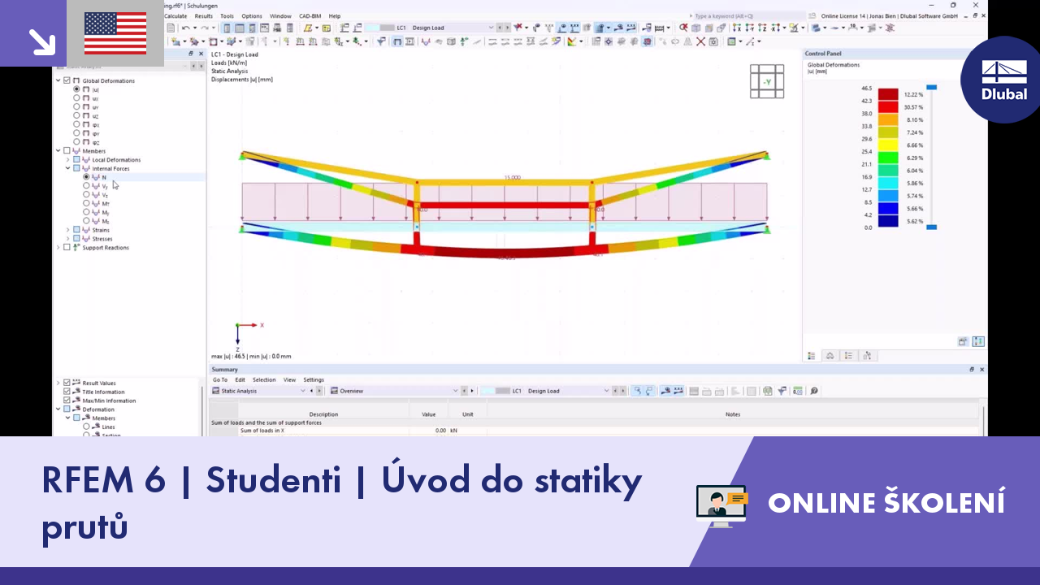Viewport: 1040px width, 585px height.
Task: Click the online training monitor icon
Action: 722,505
